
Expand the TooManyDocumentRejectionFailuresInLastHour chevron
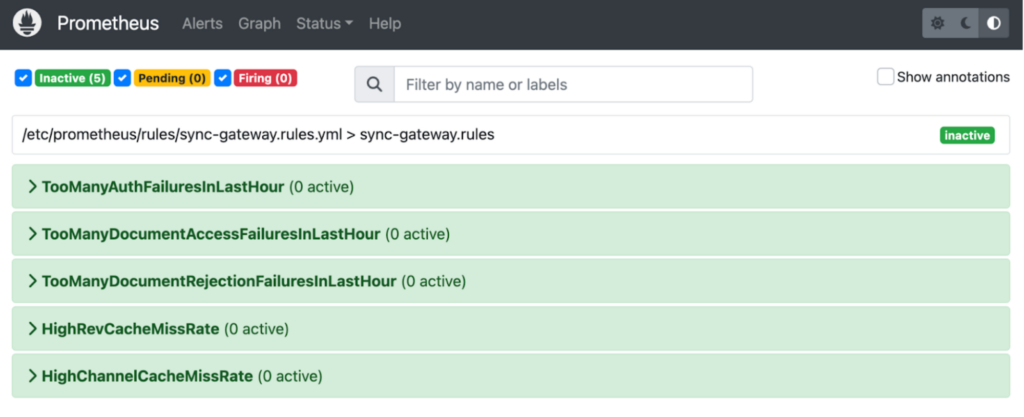pyautogui.click(x=32, y=281)
